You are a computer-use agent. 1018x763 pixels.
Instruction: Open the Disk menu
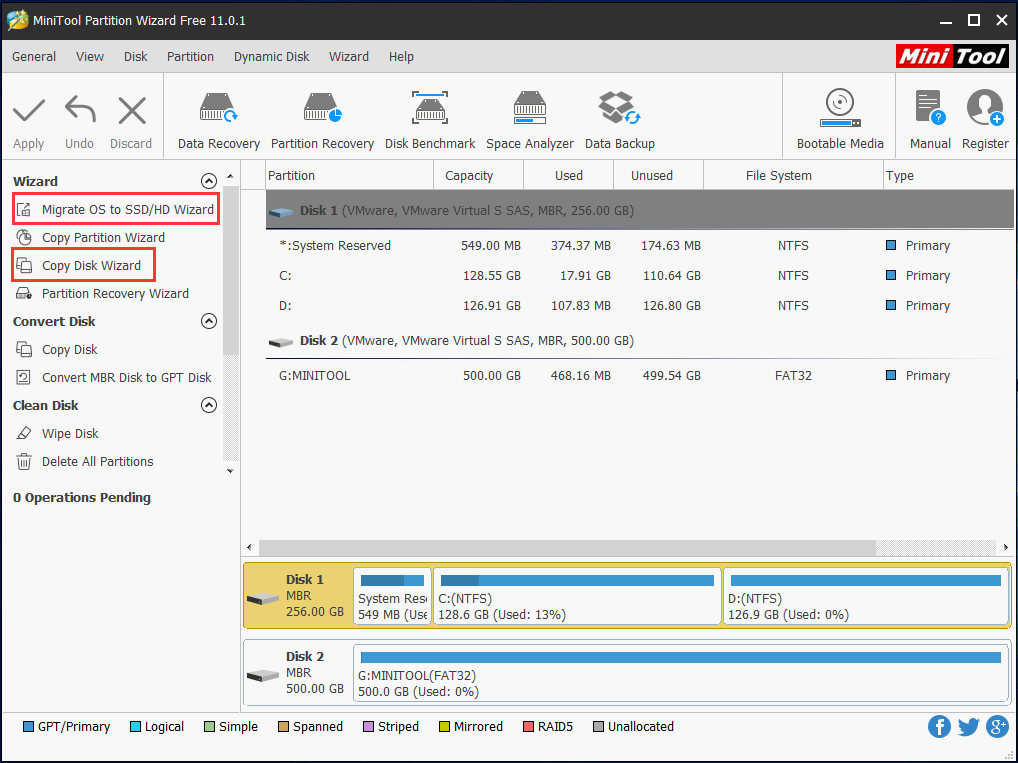[136, 56]
